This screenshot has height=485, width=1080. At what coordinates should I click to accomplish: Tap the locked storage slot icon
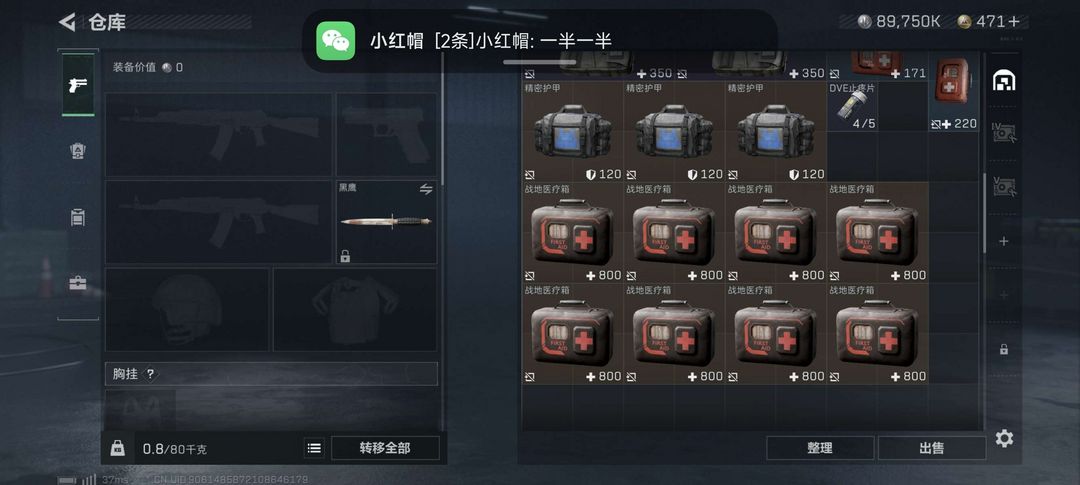click(x=1004, y=349)
